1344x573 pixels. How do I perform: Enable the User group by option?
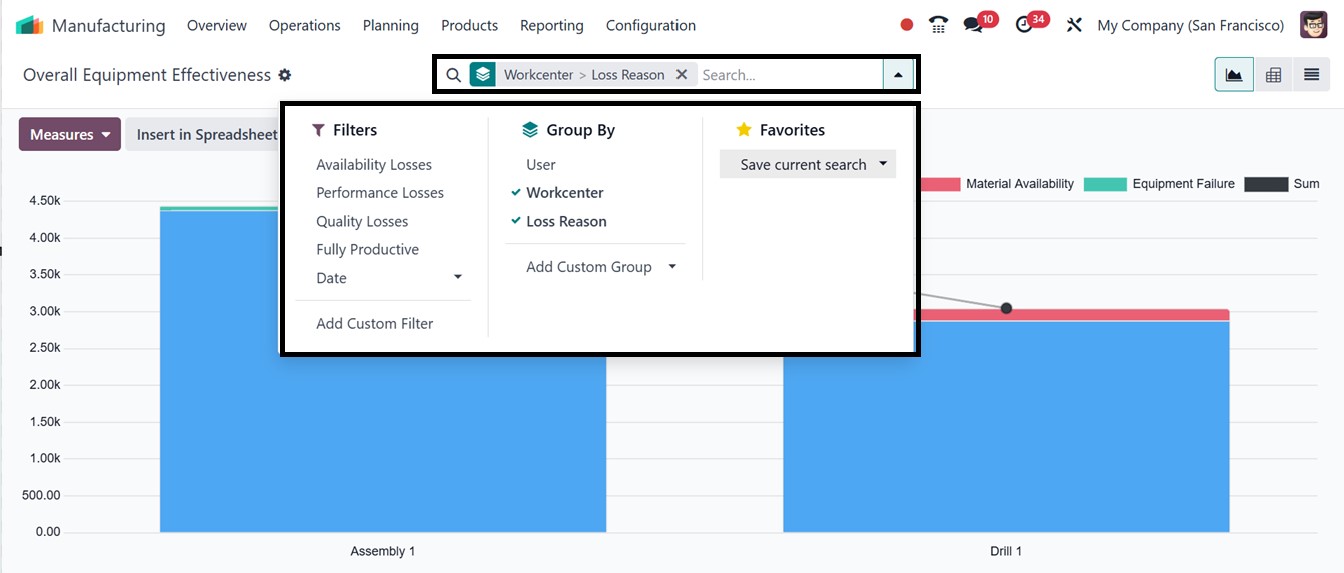tap(540, 165)
